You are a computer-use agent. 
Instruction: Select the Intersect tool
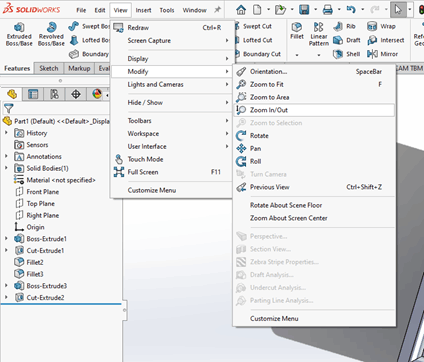(386, 40)
